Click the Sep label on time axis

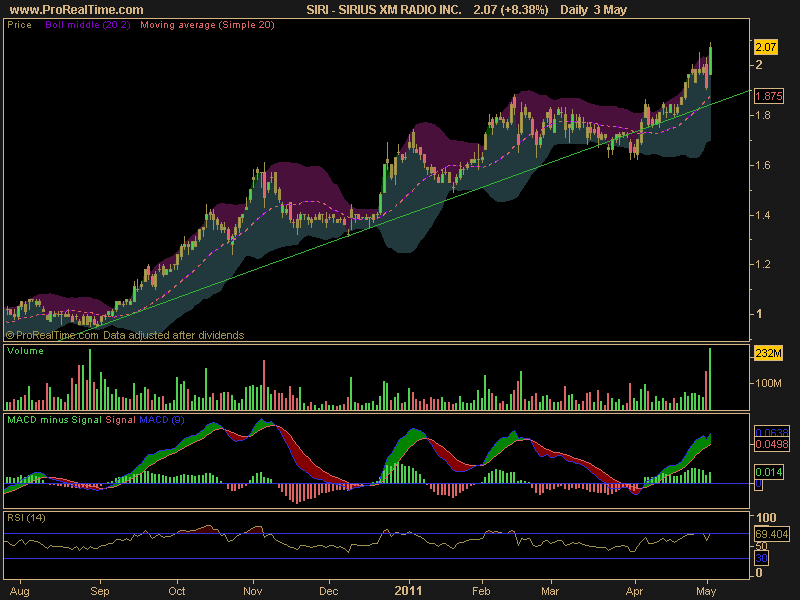pos(99,591)
